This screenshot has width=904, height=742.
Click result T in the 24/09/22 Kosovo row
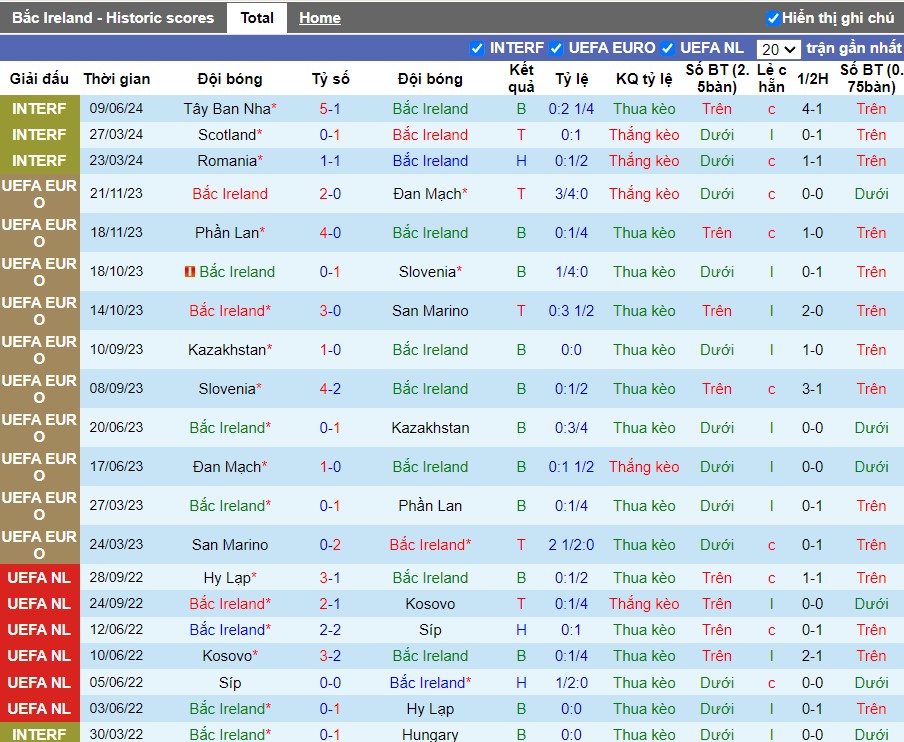pyautogui.click(x=521, y=604)
